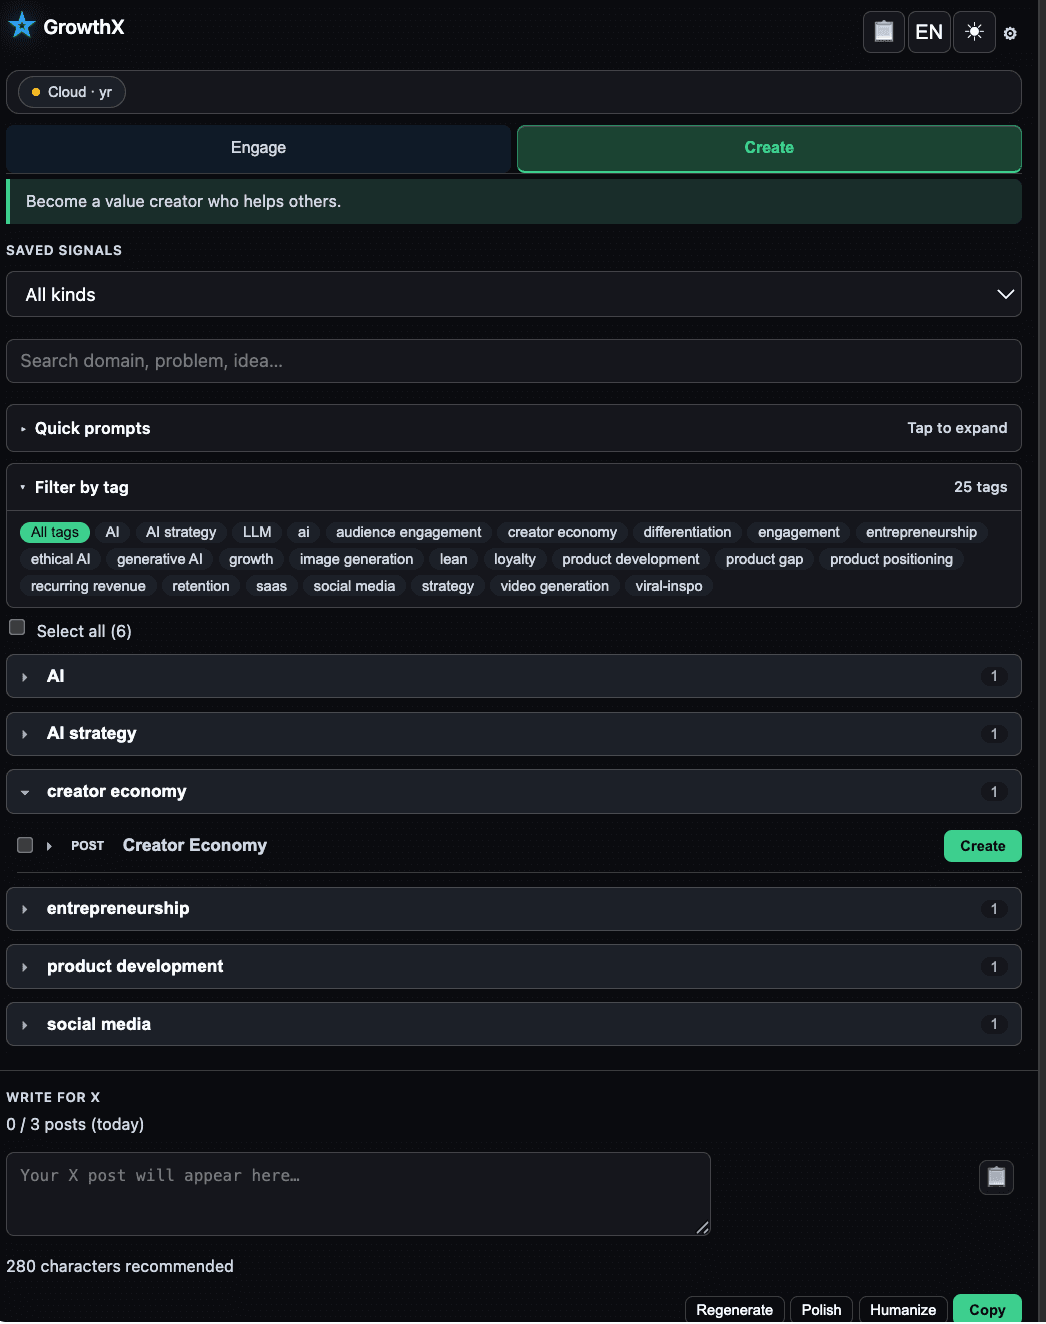The height and width of the screenshot is (1324, 1046).
Task: Collapse the Filter by tag section
Action: (514, 487)
